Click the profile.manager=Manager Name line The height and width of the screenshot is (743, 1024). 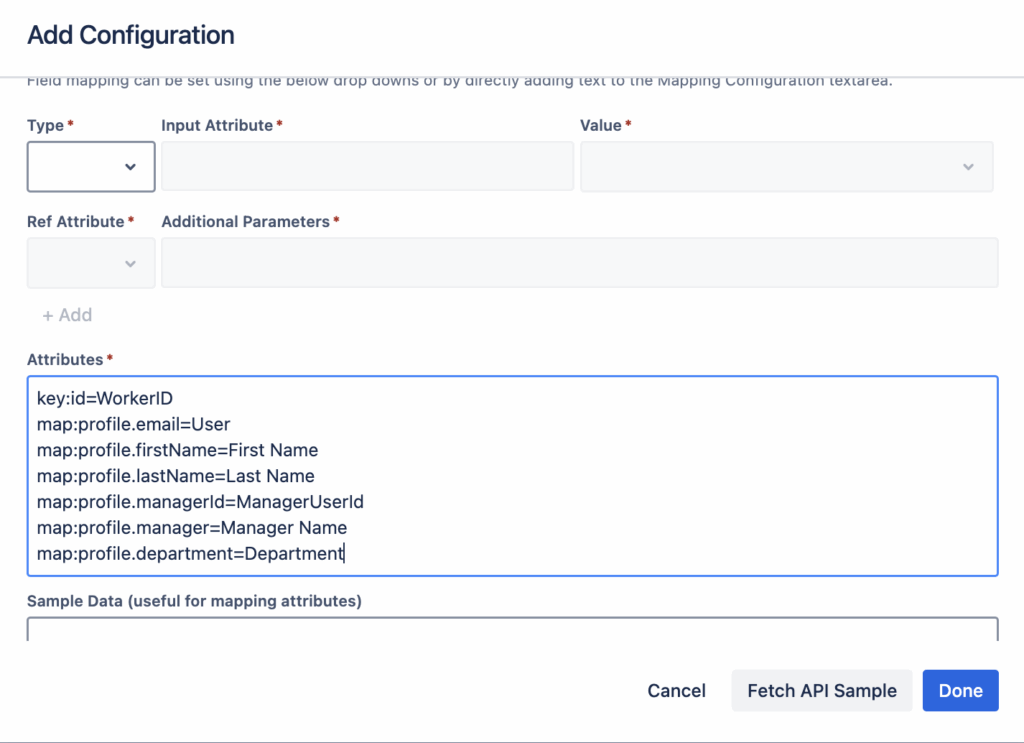click(192, 527)
